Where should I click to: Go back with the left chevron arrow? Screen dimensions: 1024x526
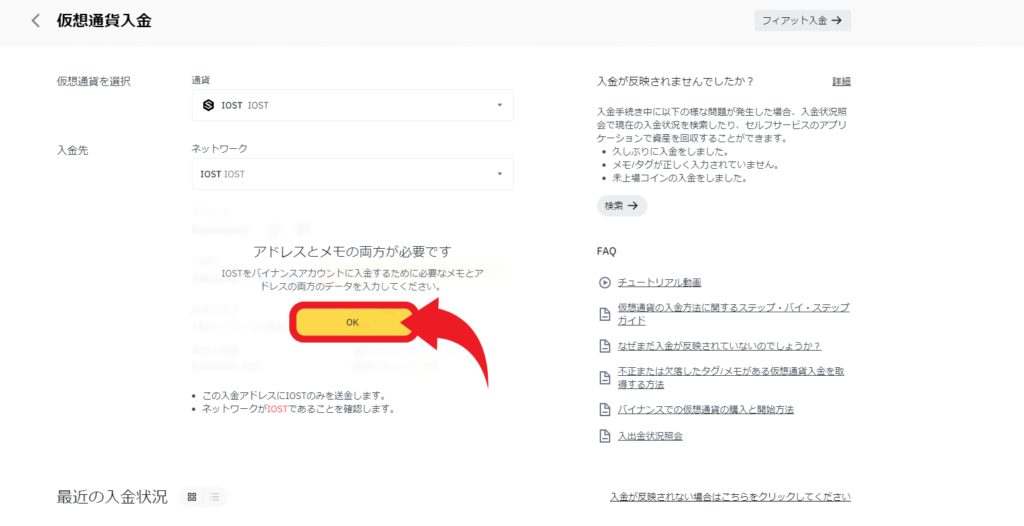coord(36,21)
